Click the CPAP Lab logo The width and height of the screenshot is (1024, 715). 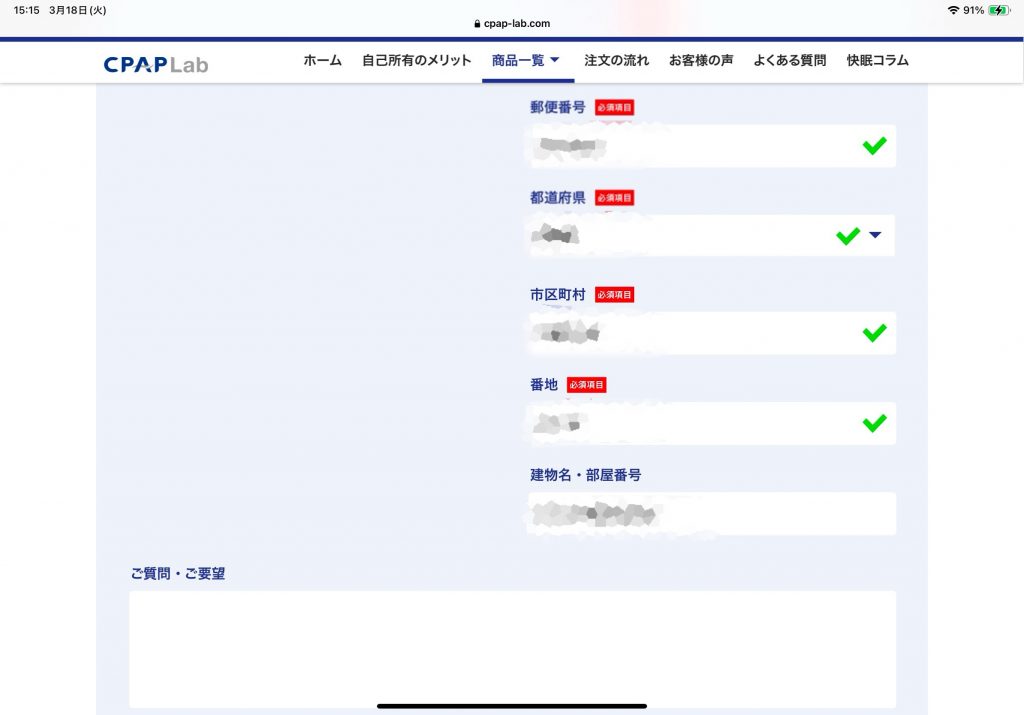(x=156, y=64)
